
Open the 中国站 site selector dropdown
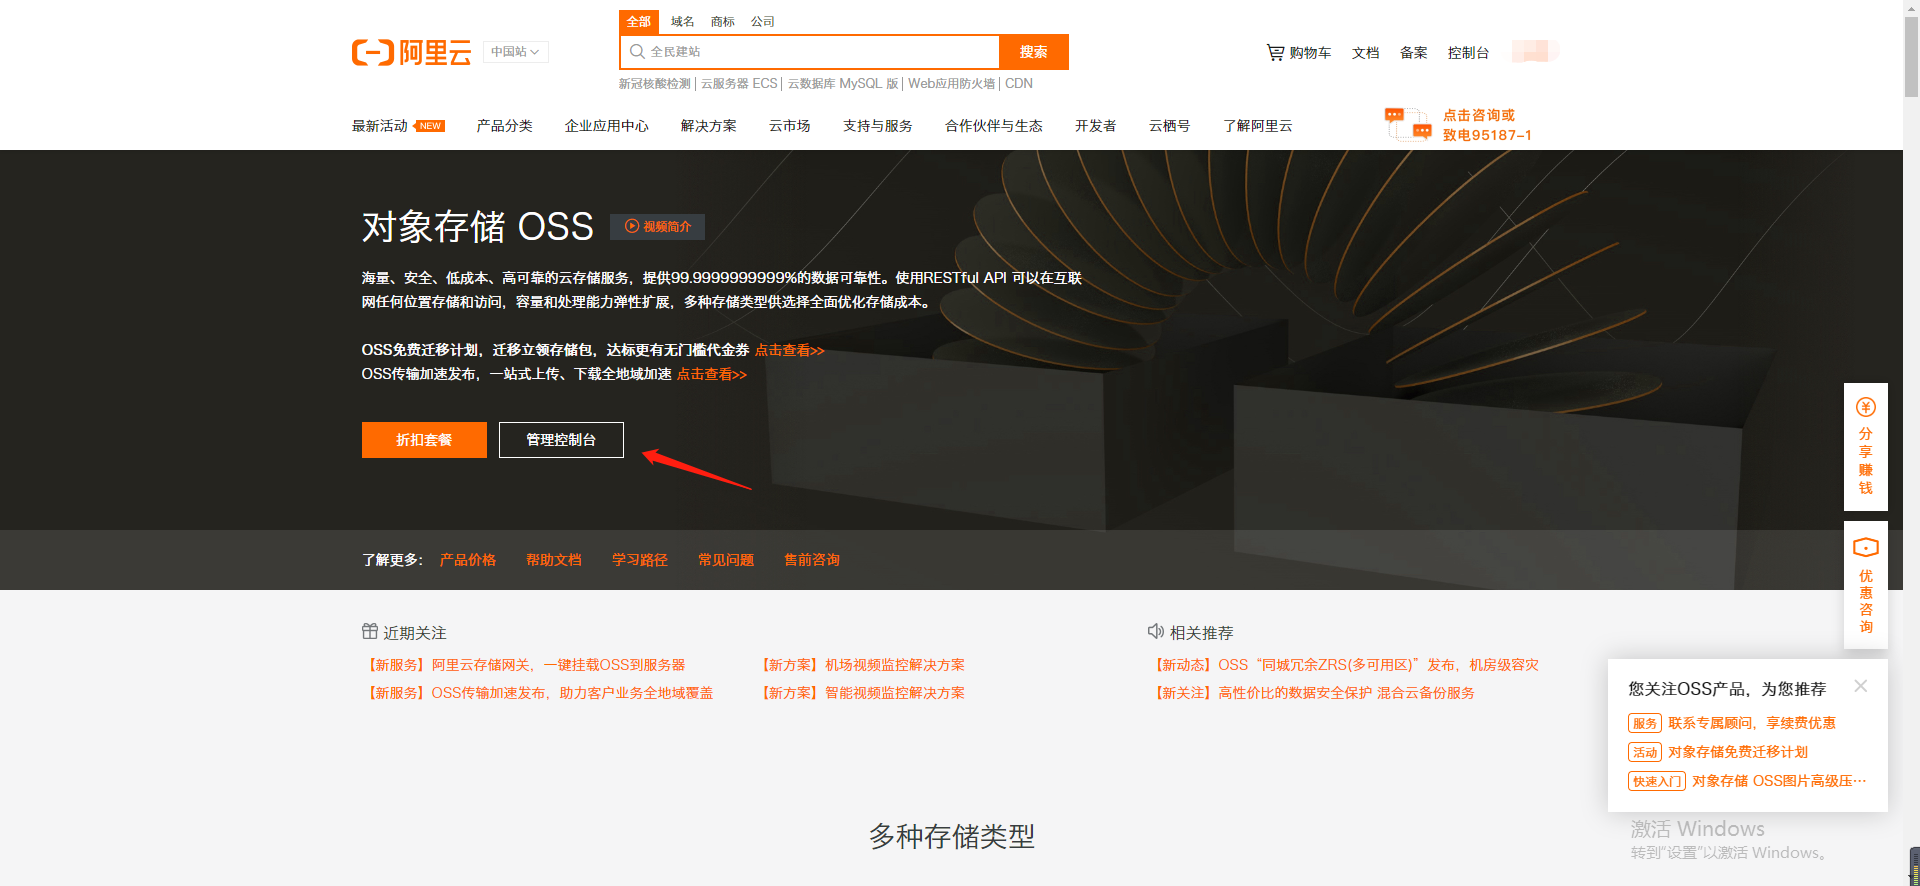pyautogui.click(x=515, y=52)
